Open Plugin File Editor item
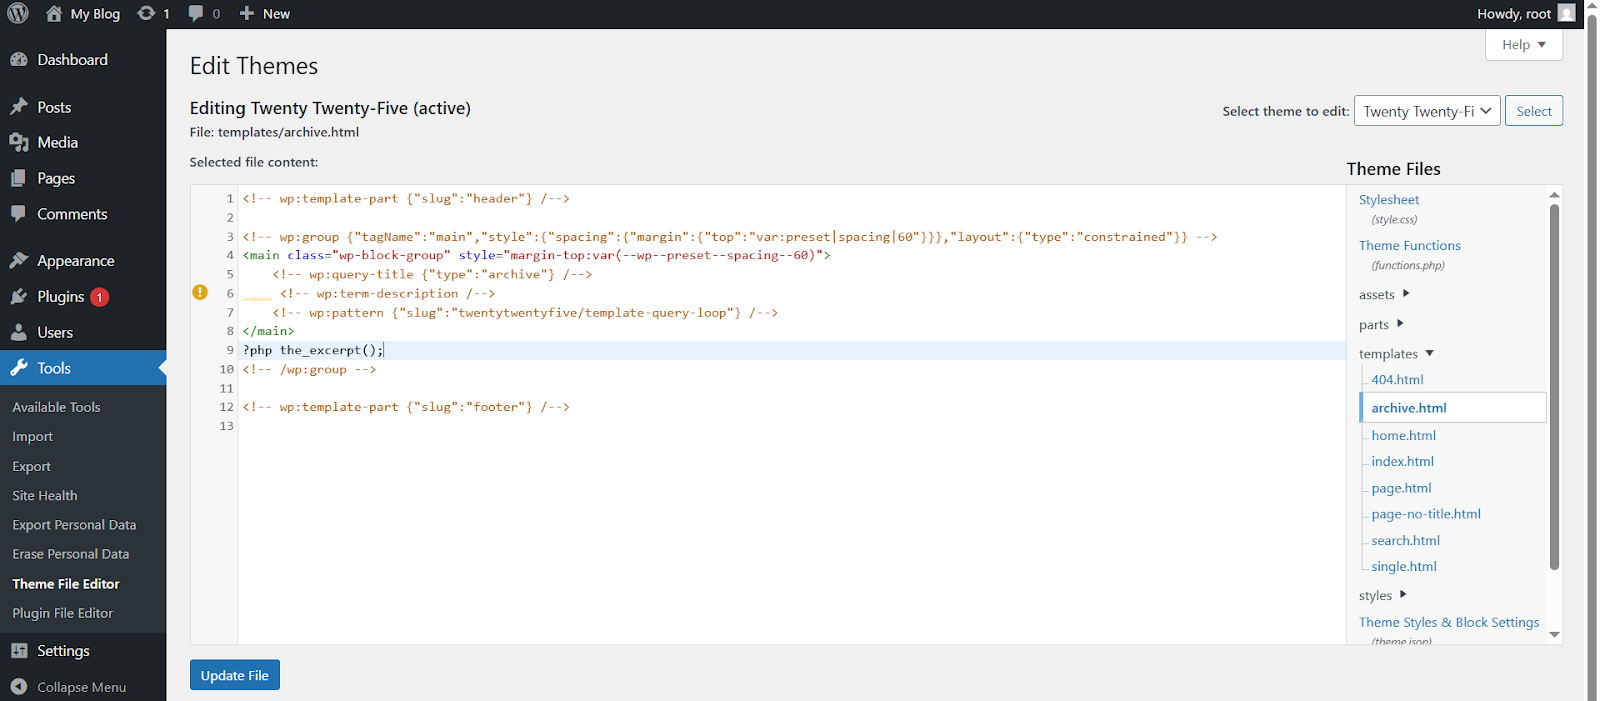 (63, 613)
